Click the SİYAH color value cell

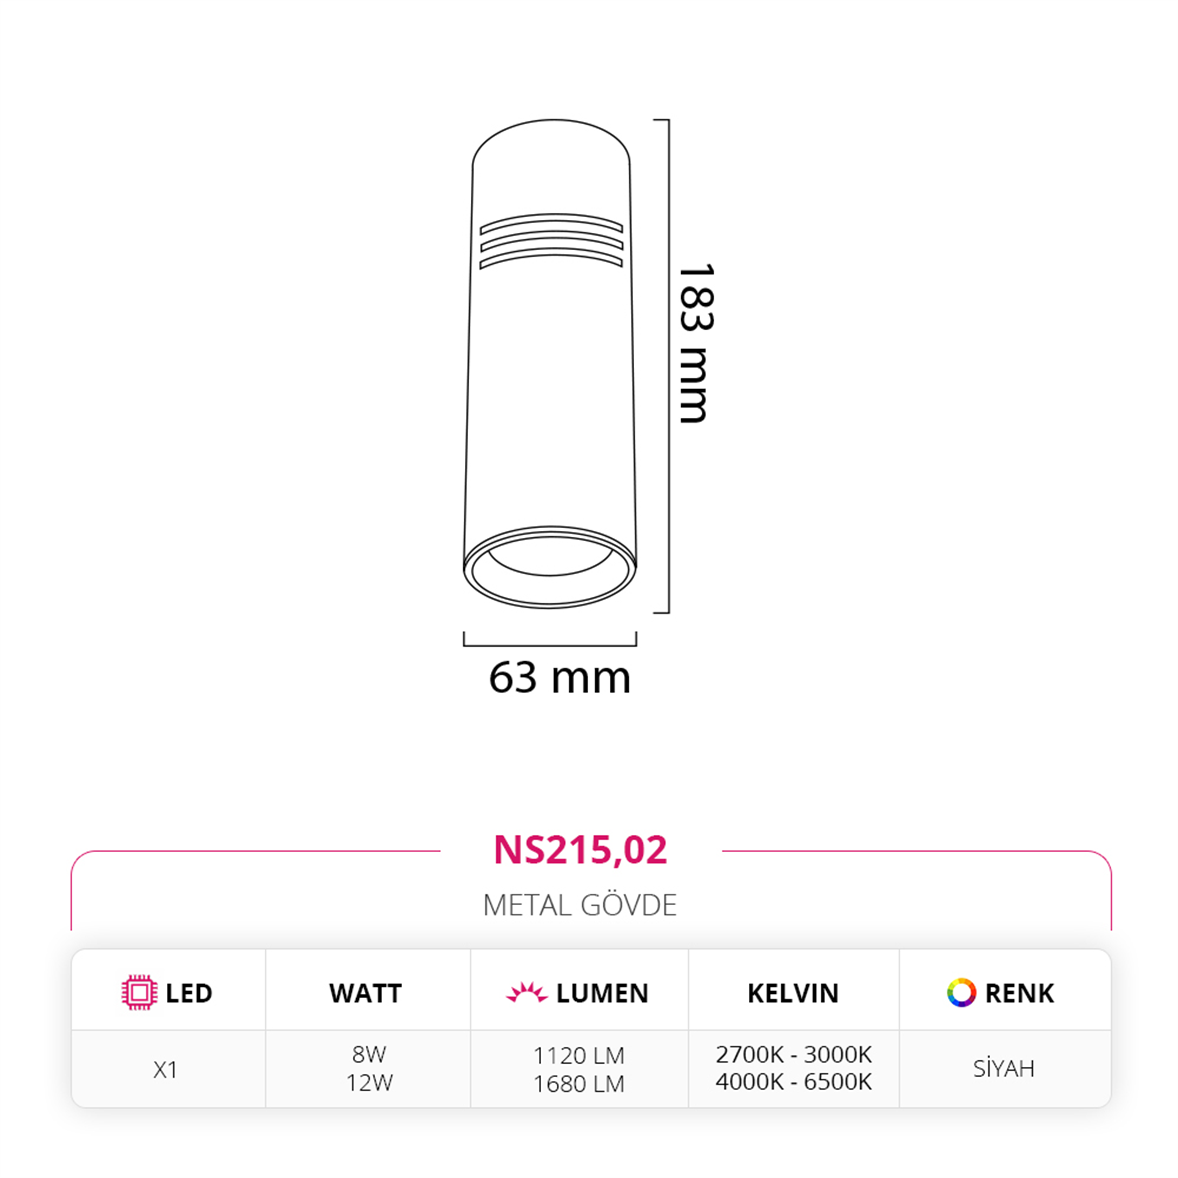pyautogui.click(x=1004, y=1068)
